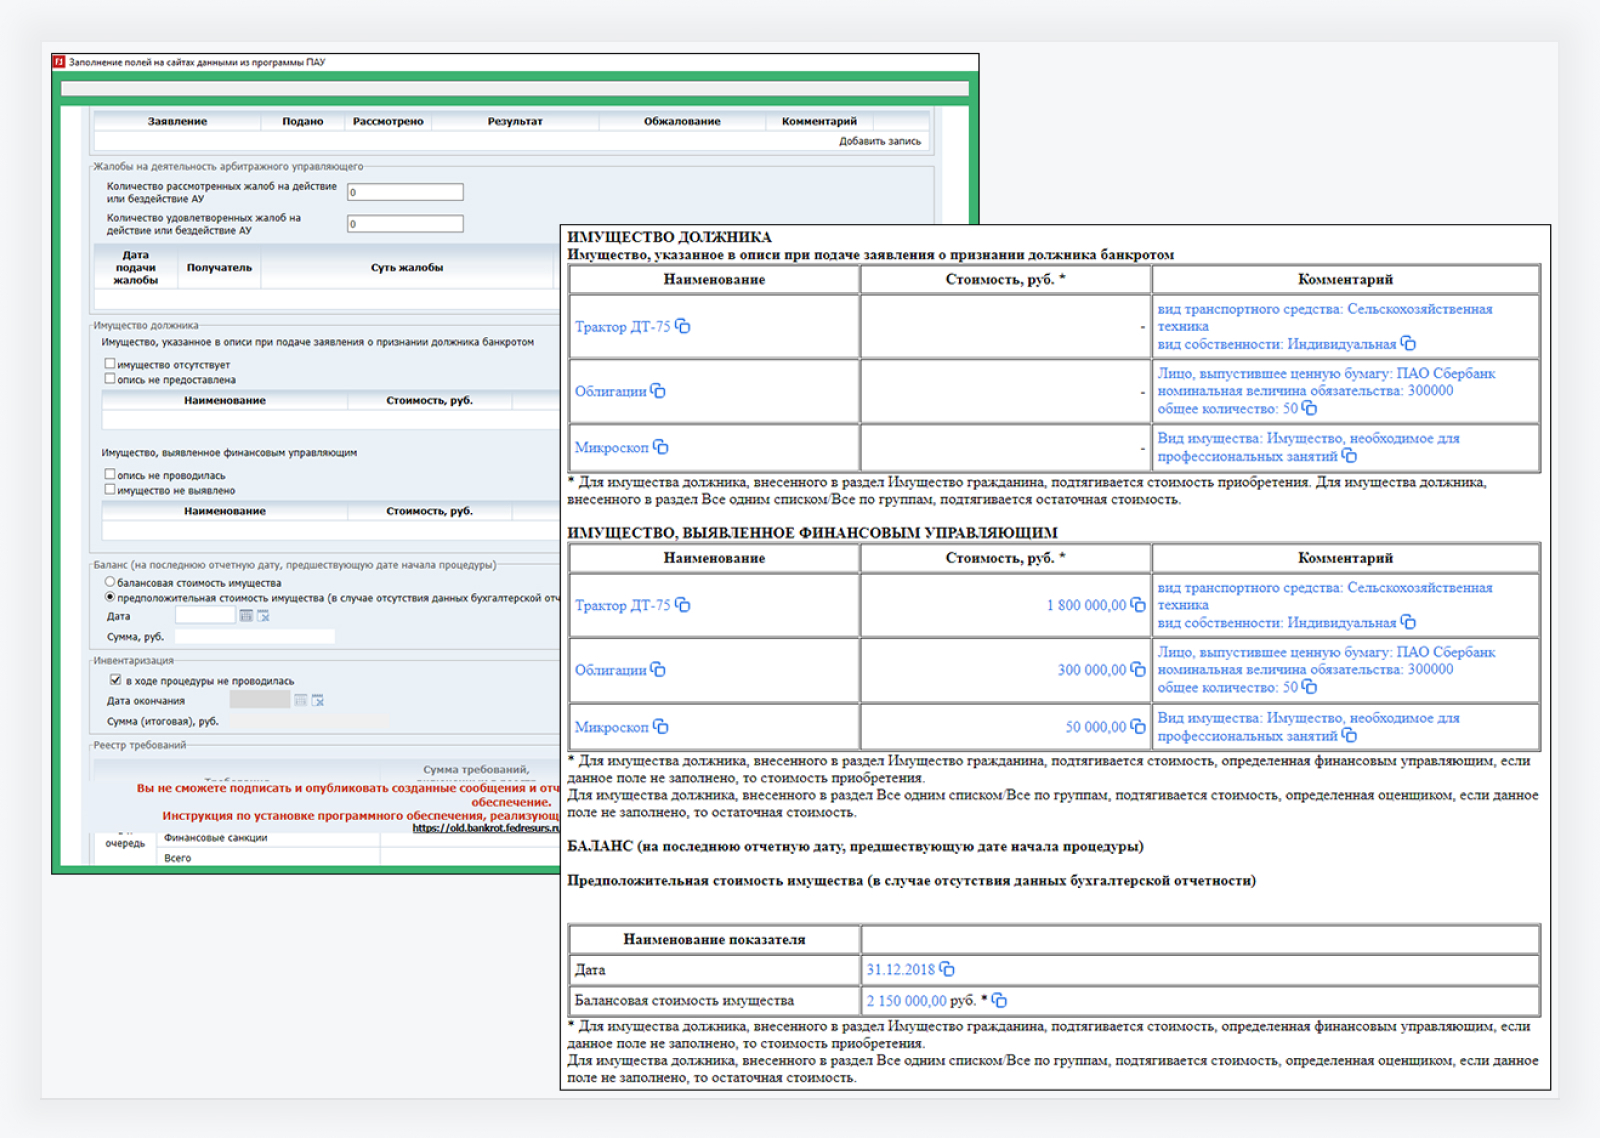
Task: Click the ПАУ app icon in title bar
Action: point(59,62)
